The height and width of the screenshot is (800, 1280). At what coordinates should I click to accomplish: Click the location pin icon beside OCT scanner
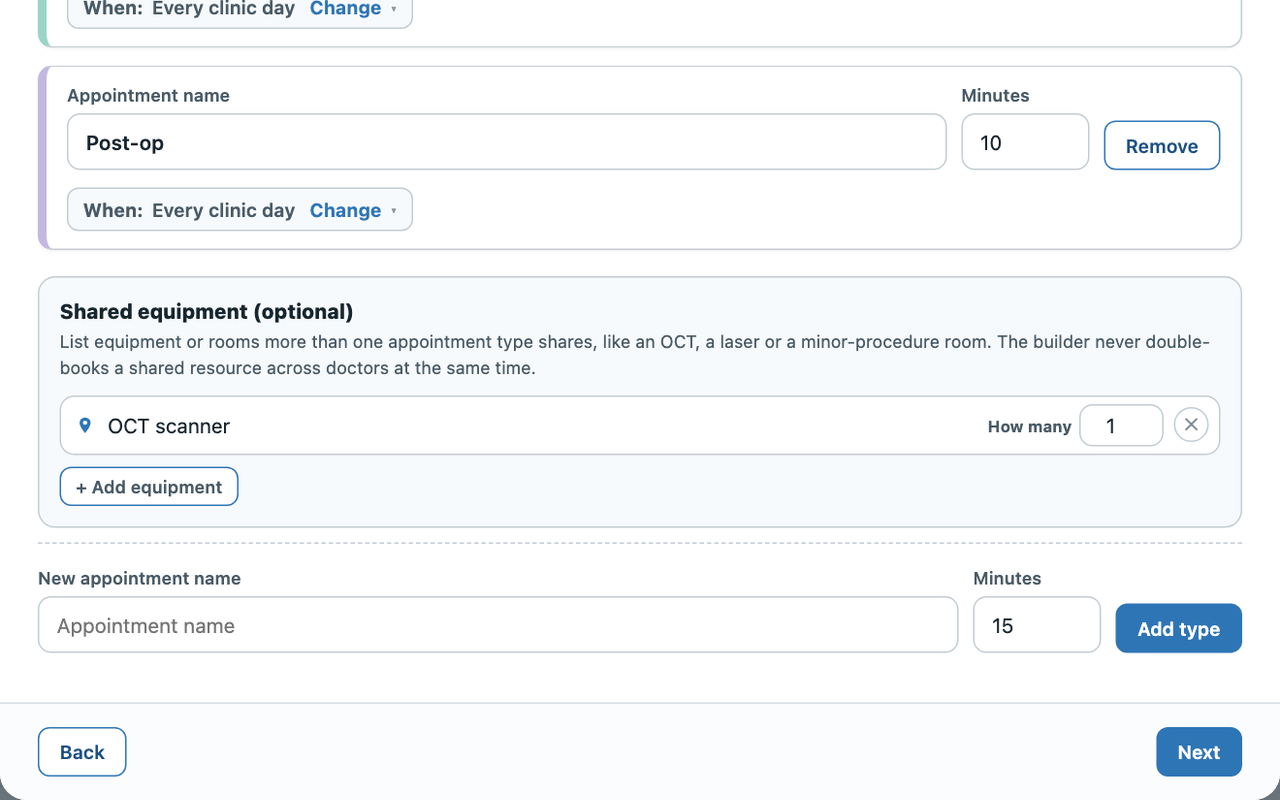click(x=85, y=426)
